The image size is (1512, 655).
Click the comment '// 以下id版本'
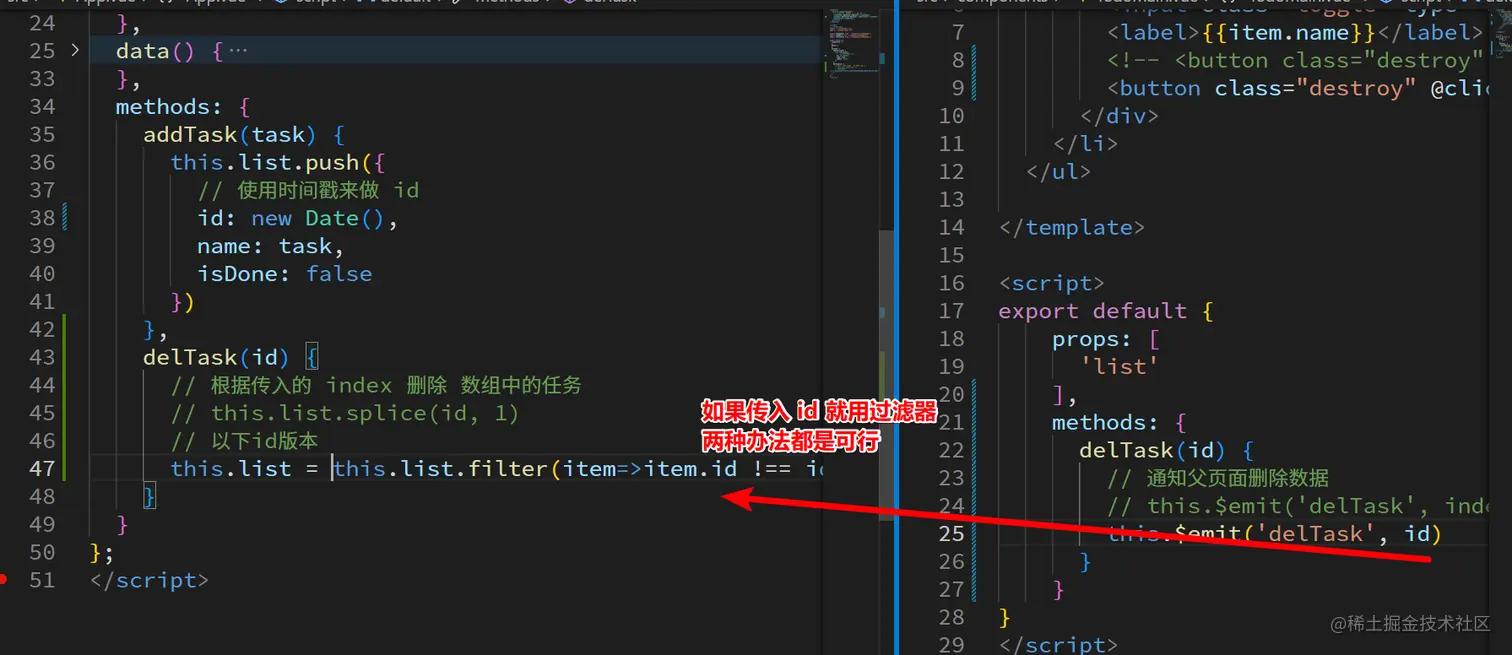(x=244, y=441)
